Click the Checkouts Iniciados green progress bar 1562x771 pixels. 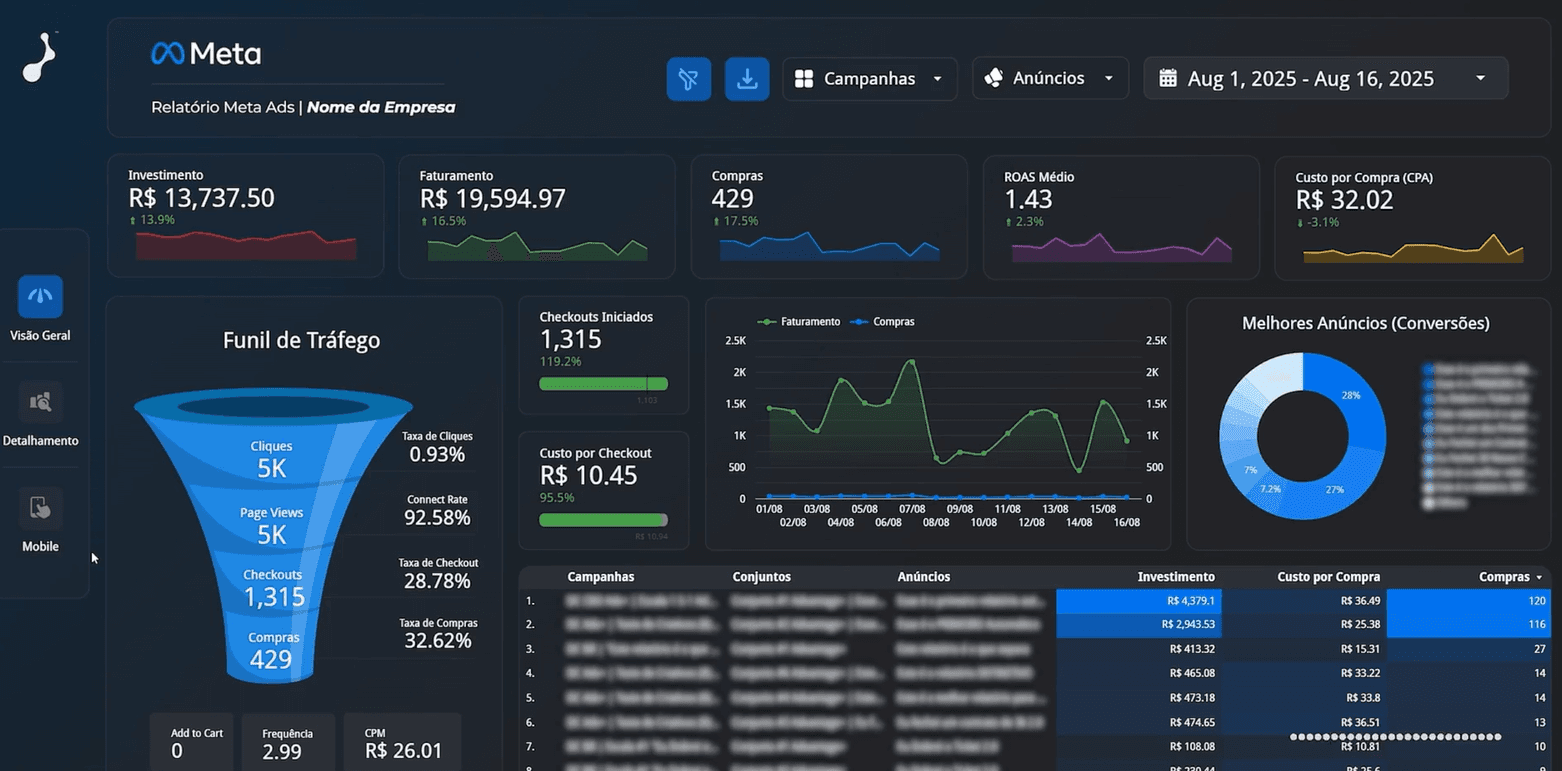click(x=602, y=384)
